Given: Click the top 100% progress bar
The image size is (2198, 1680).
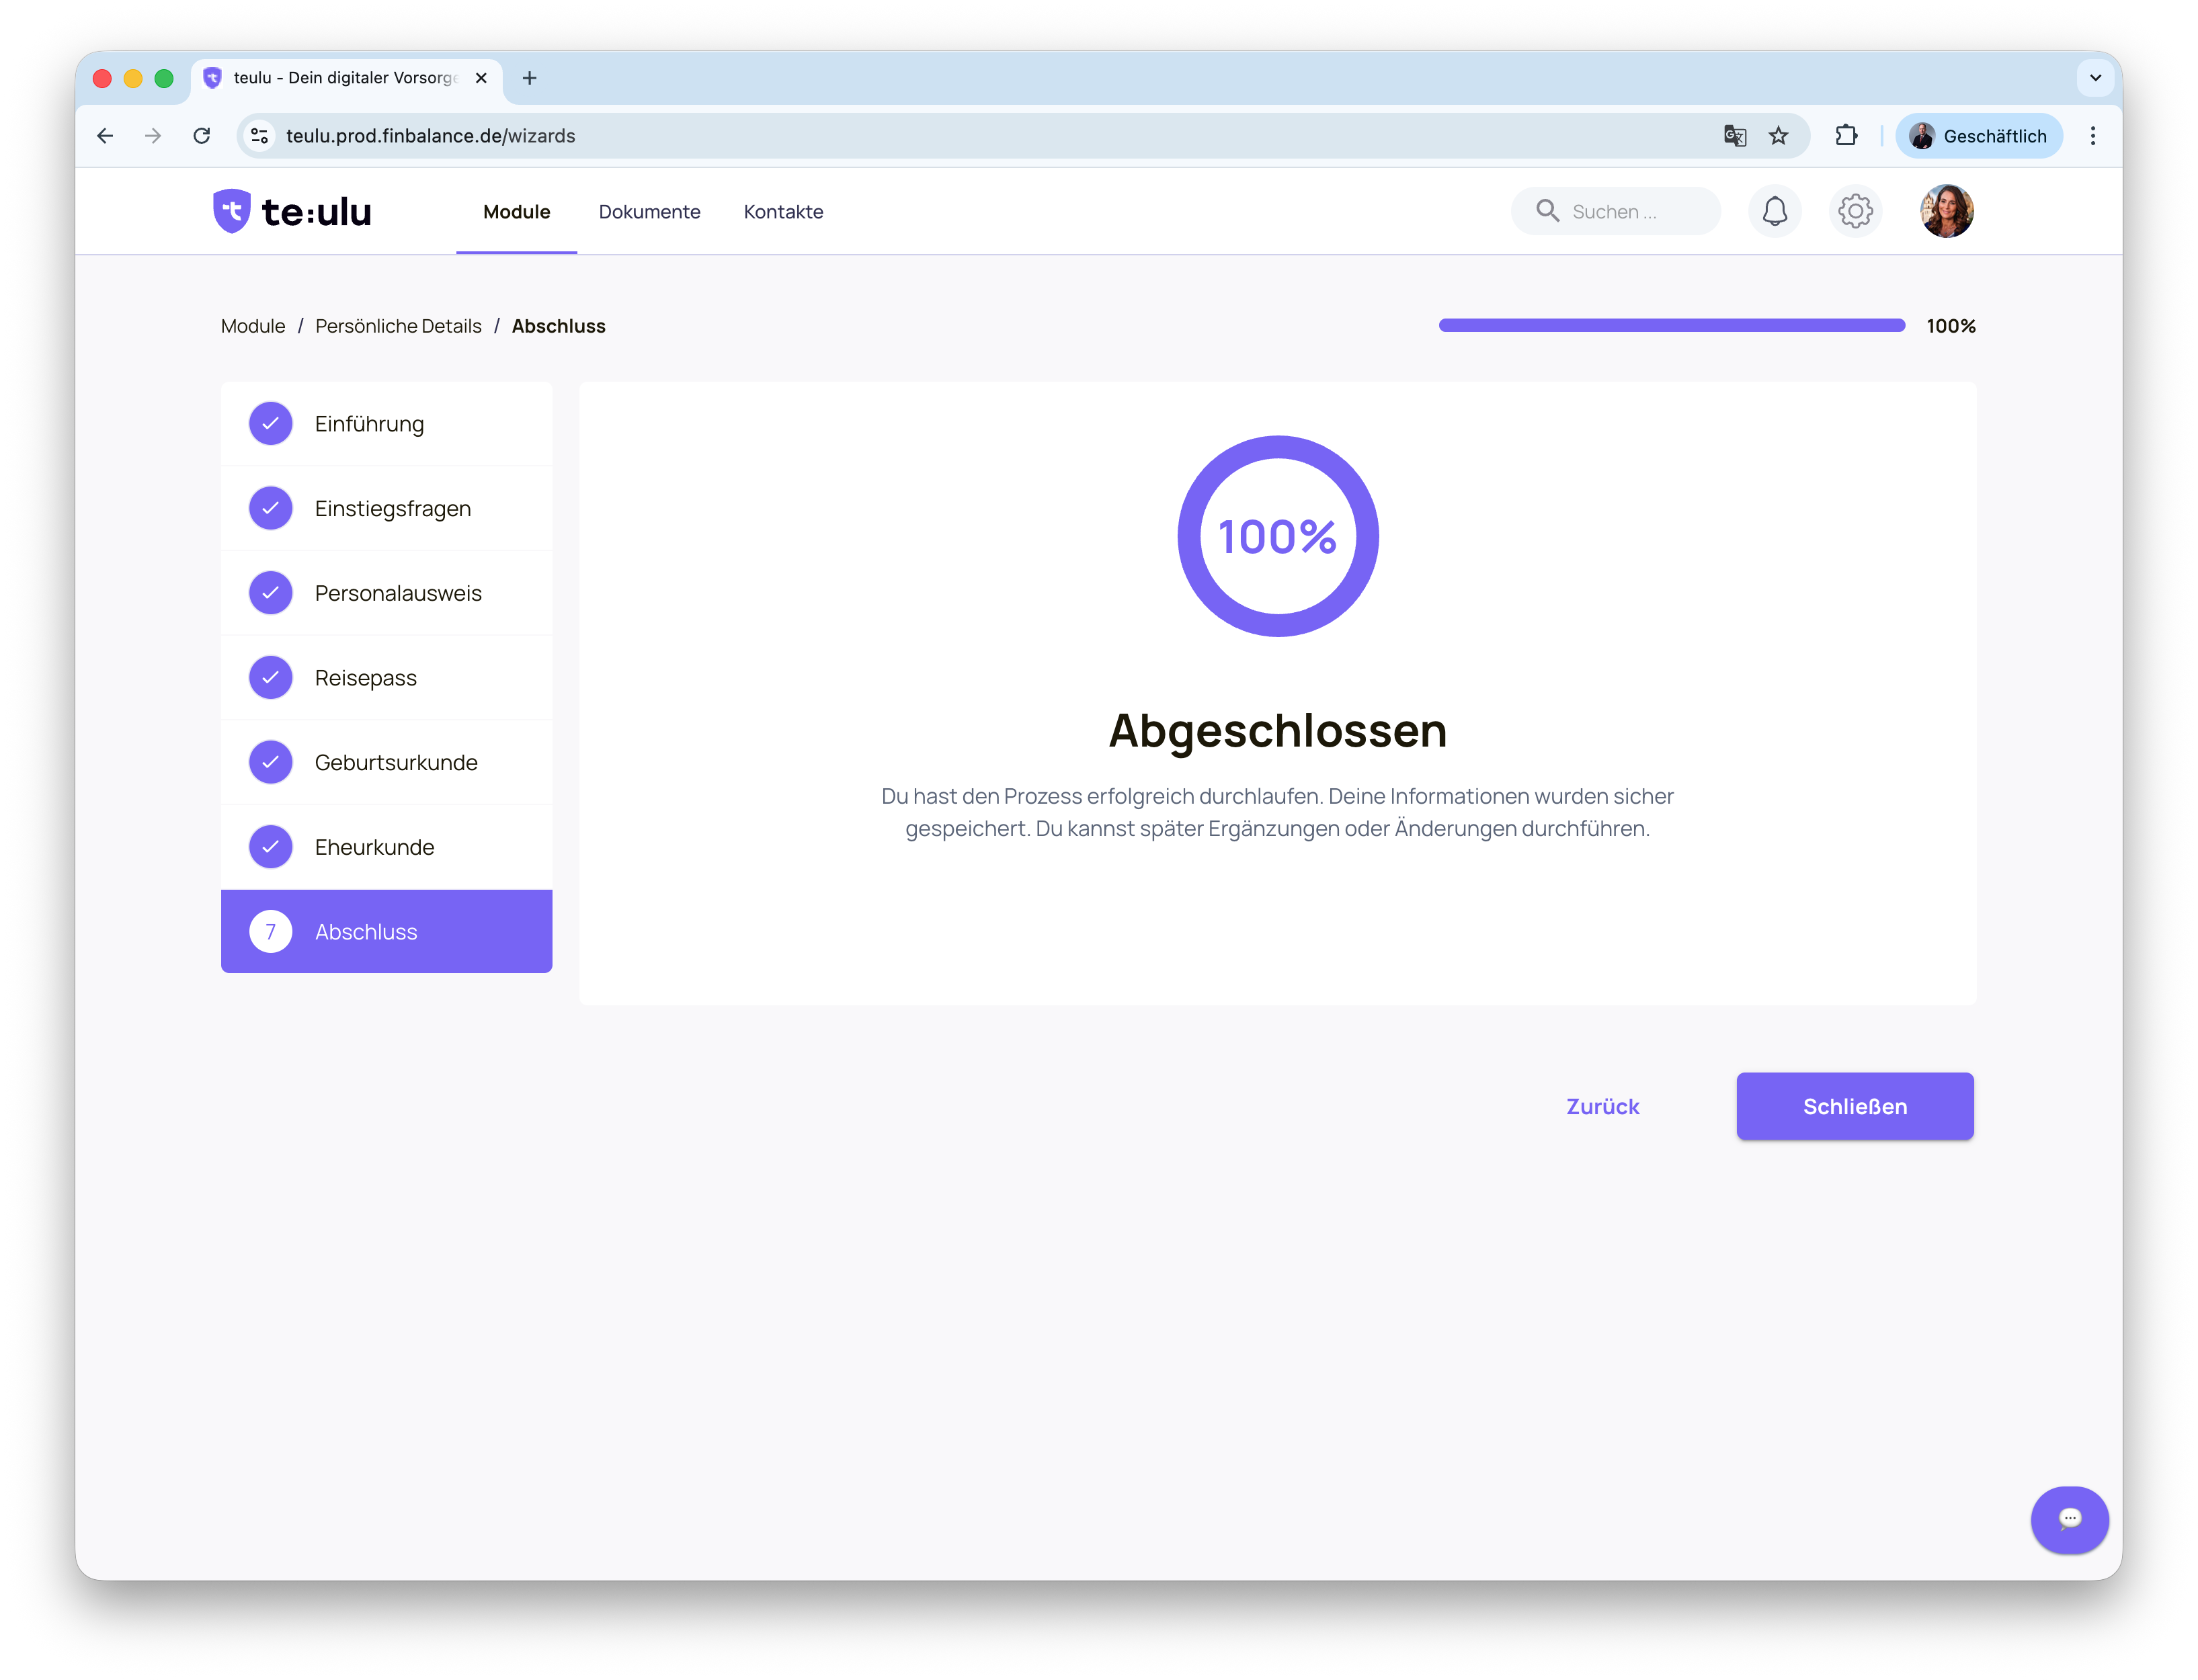Looking at the screenshot, I should click(x=1671, y=325).
